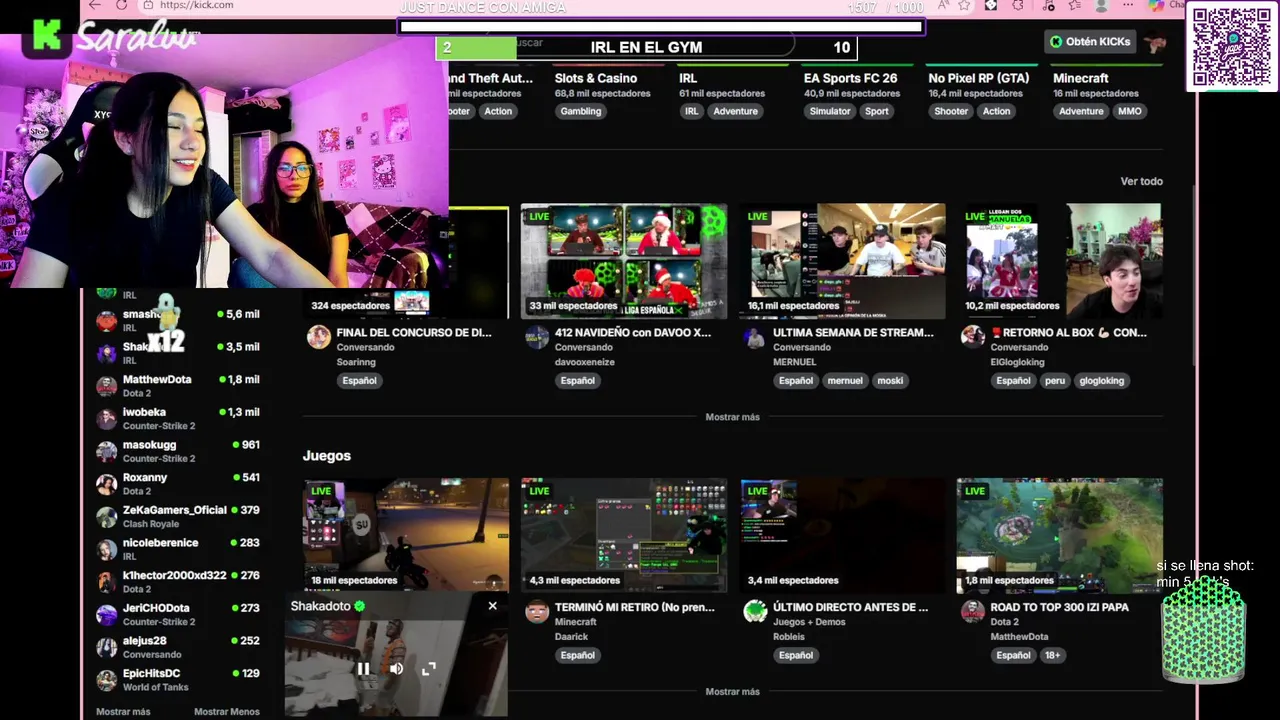Open the Minecraft category title at the top
The image size is (1280, 720).
(x=1081, y=78)
